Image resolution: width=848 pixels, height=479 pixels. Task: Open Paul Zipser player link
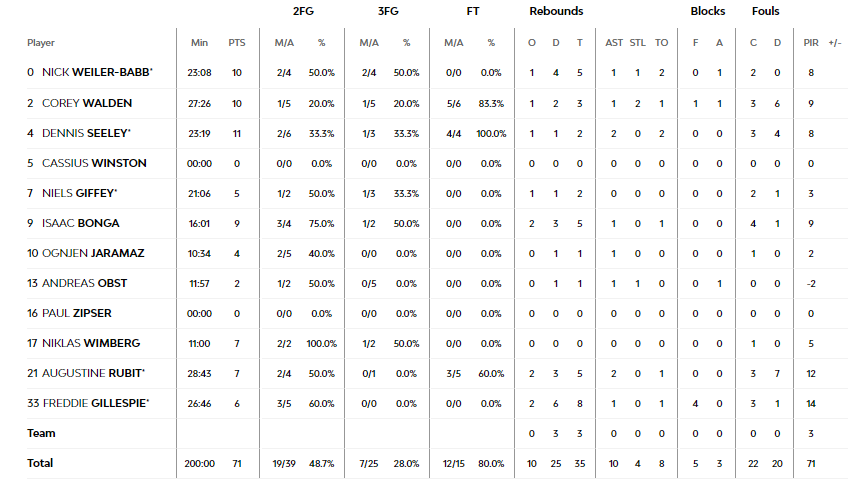click(77, 313)
